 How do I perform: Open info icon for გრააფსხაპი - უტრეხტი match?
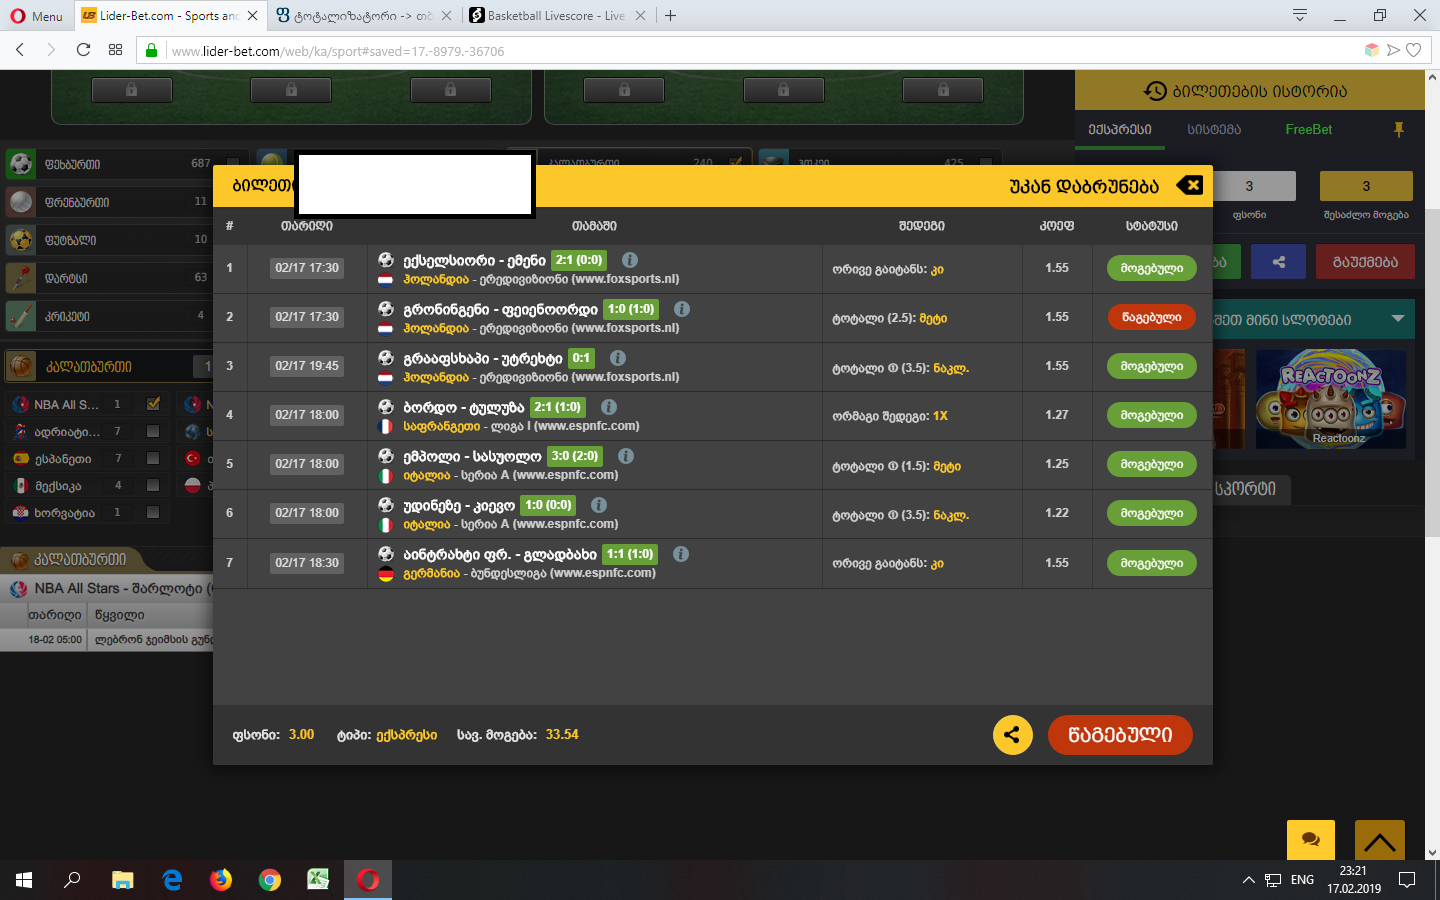(x=618, y=358)
